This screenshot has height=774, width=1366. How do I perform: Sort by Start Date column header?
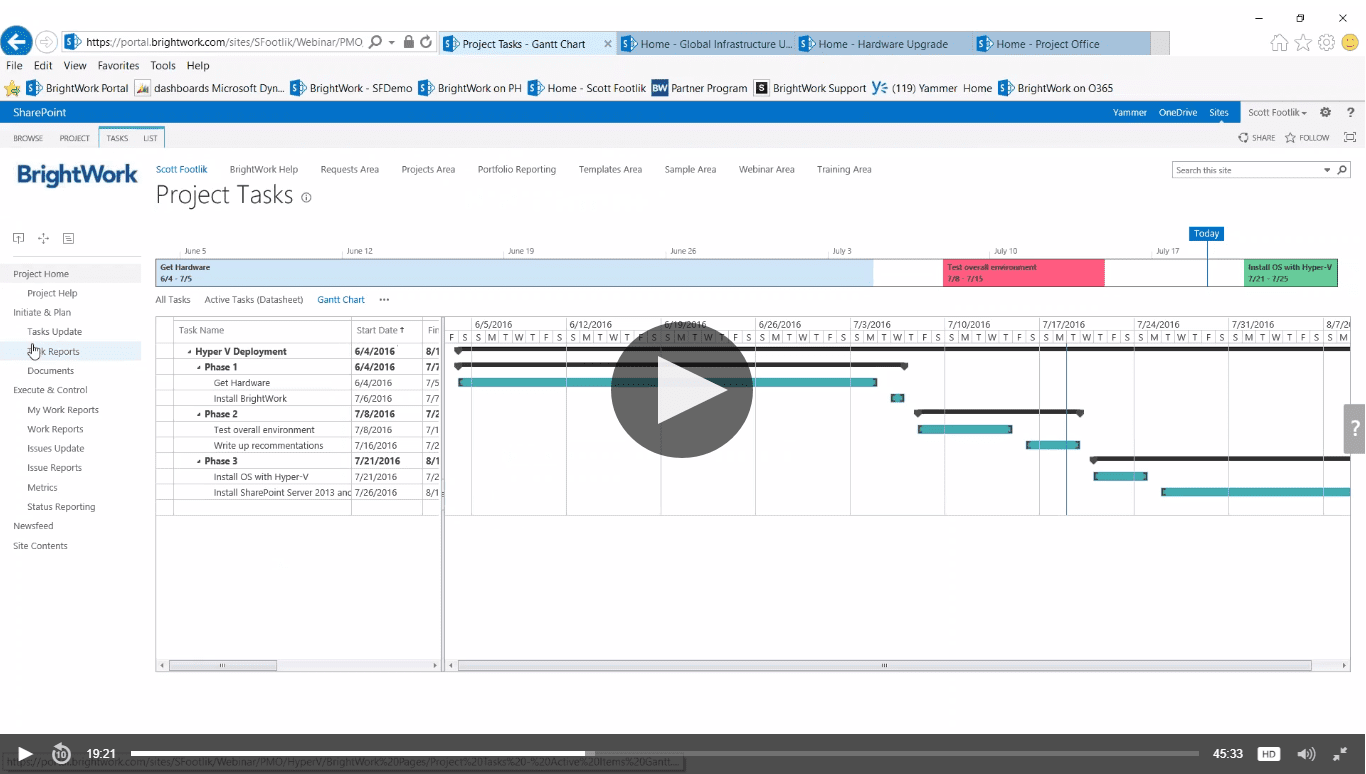380,330
